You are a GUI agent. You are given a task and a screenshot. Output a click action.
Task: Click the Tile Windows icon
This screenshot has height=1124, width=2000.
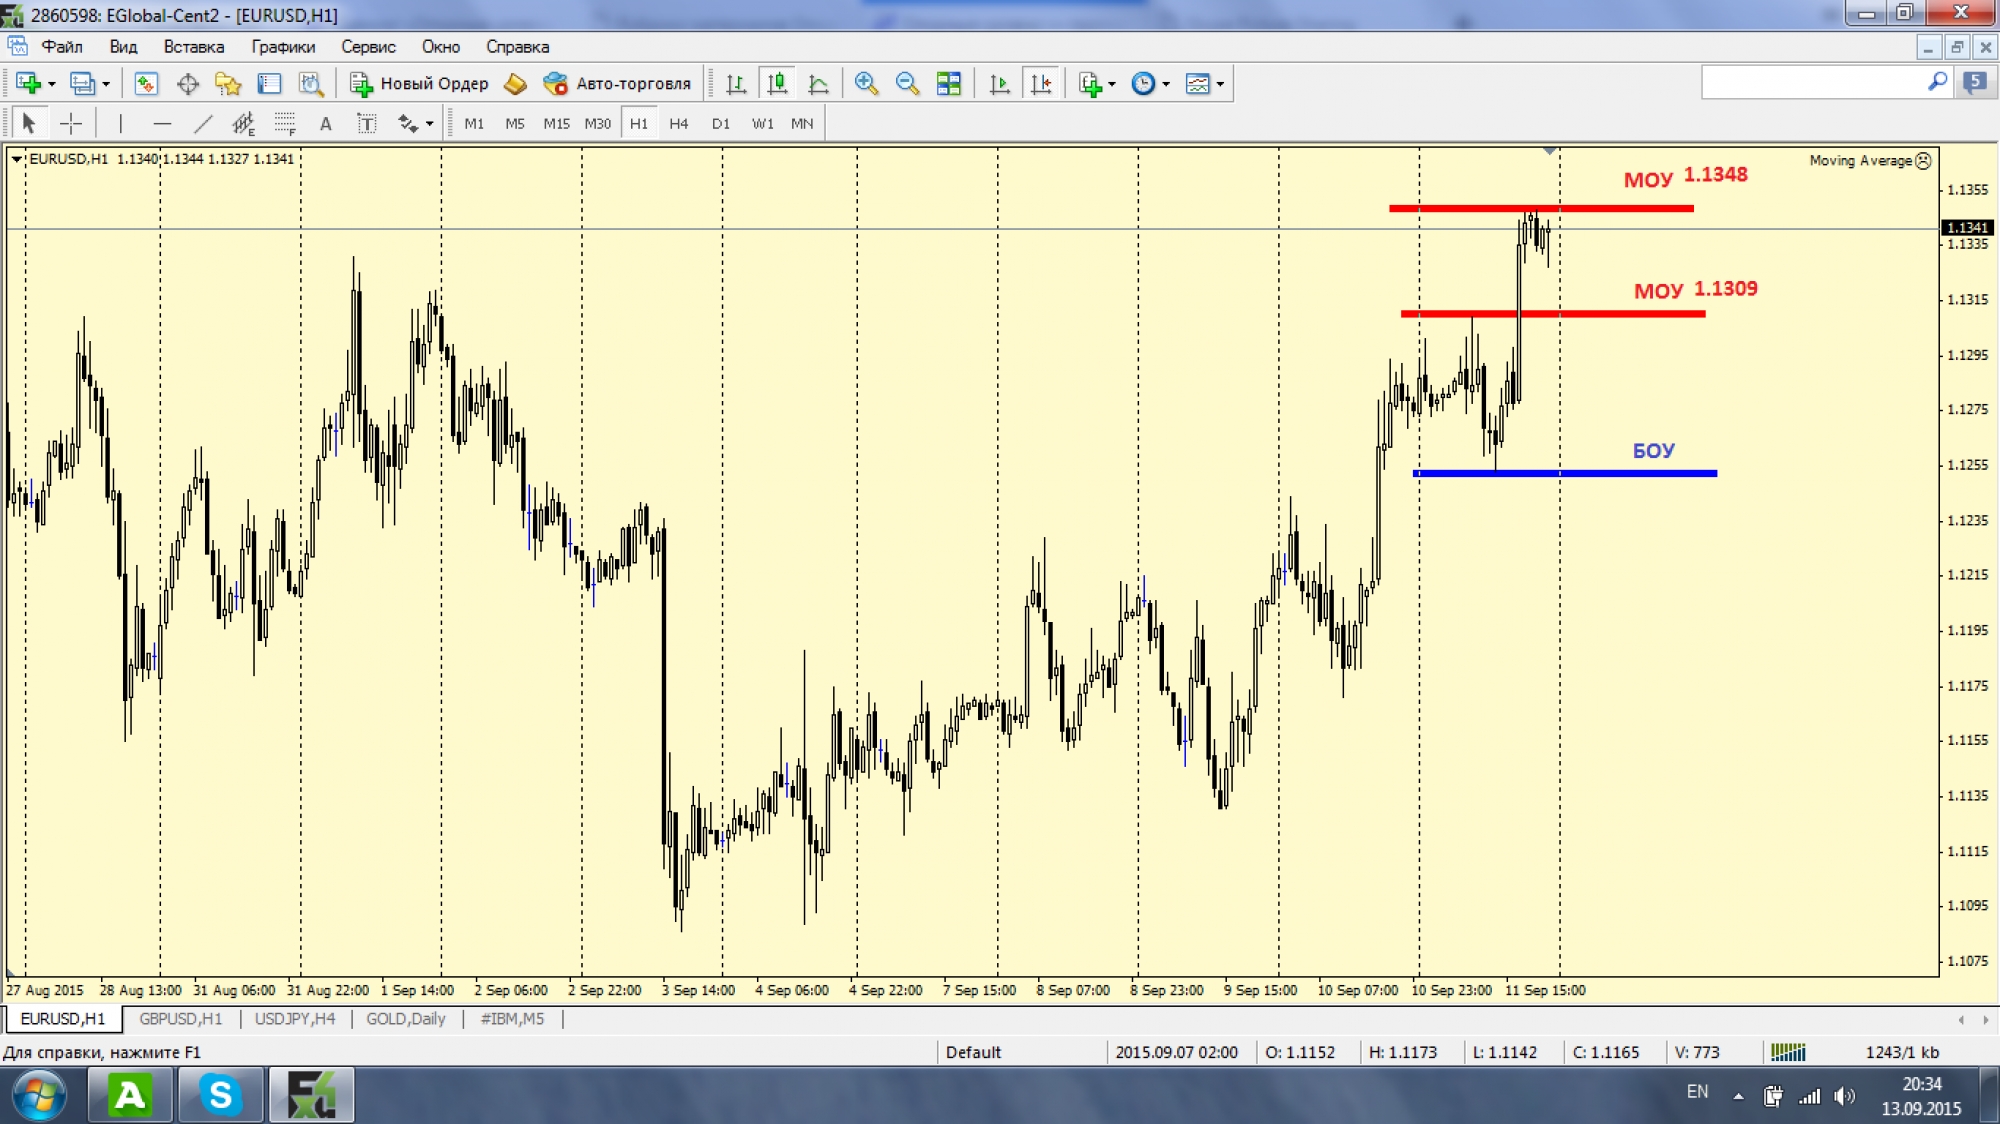coord(949,84)
